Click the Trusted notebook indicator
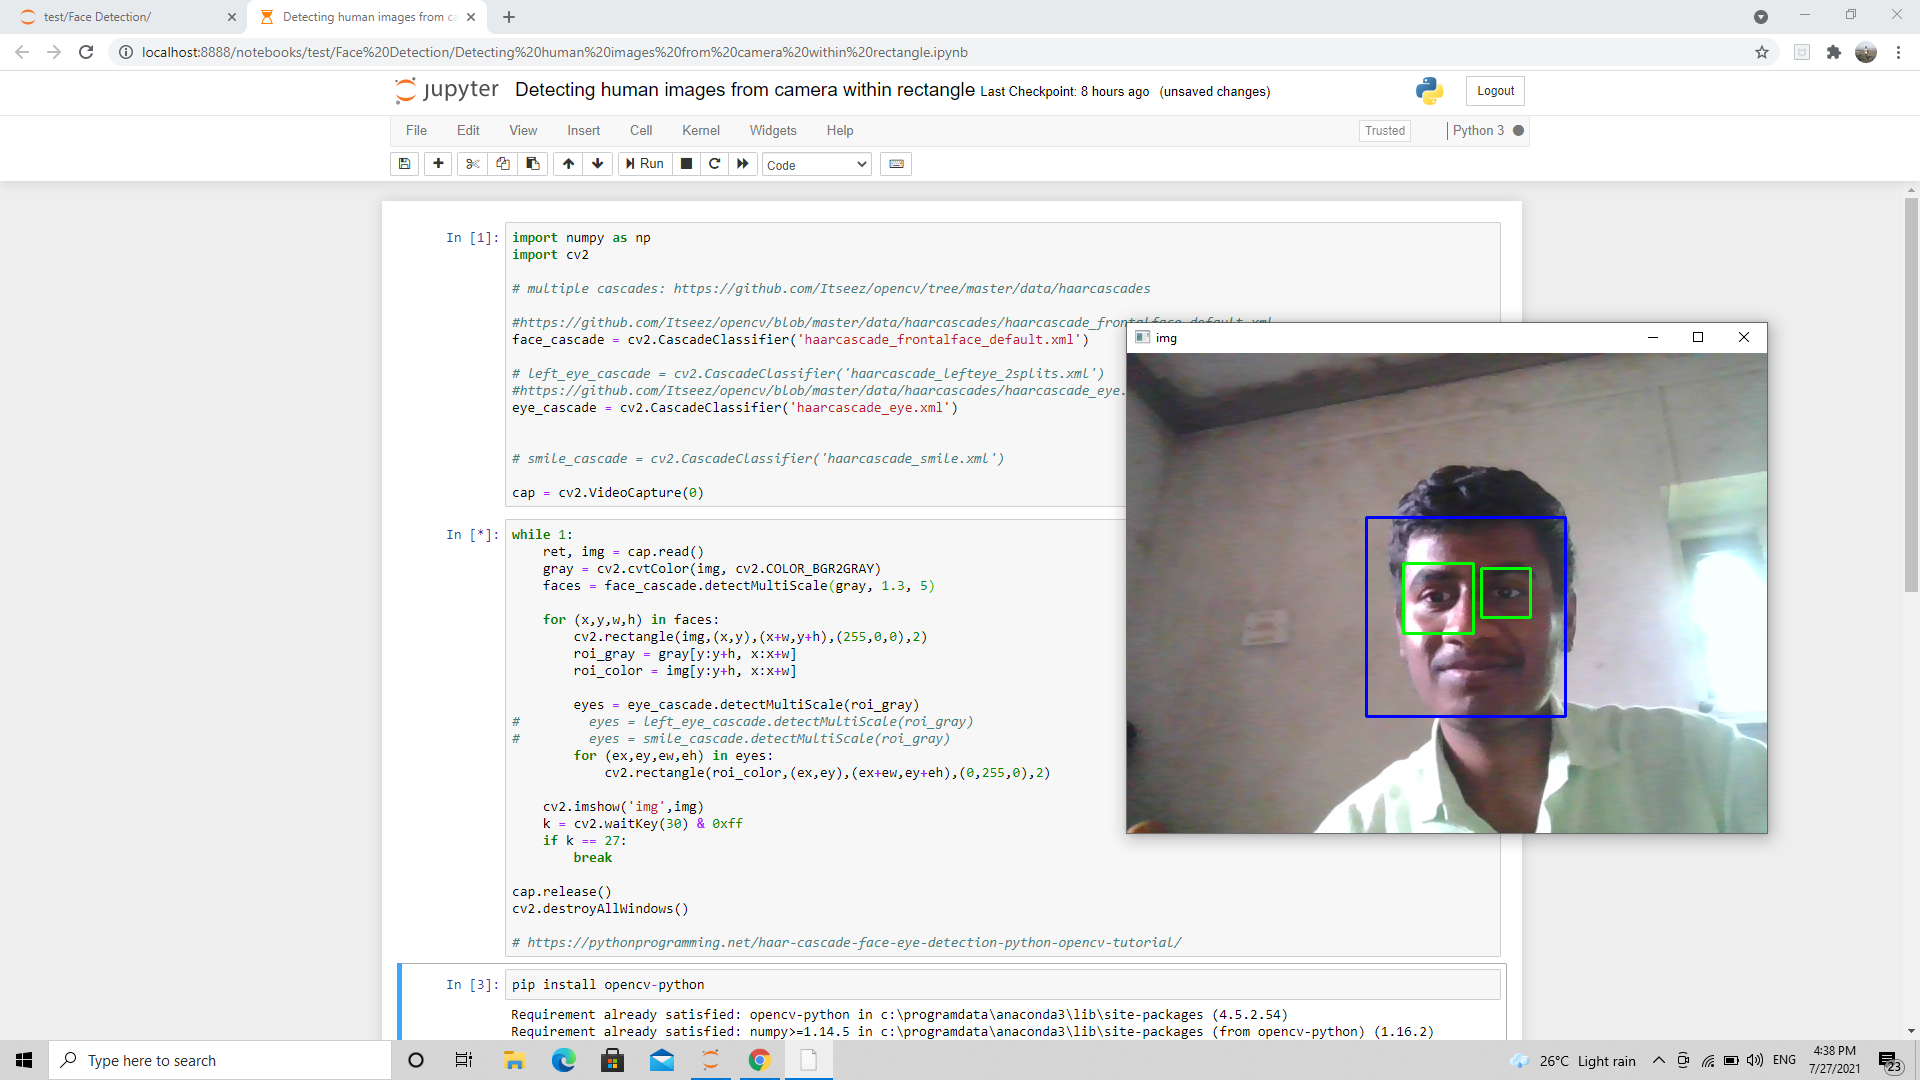The image size is (1920, 1080). coord(1384,130)
